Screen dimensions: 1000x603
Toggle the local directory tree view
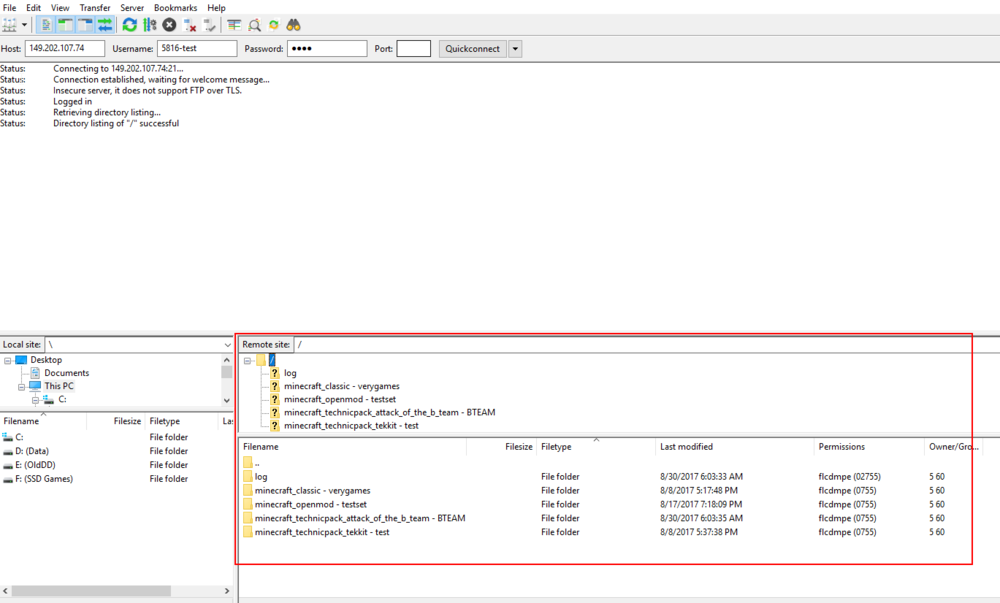point(65,24)
